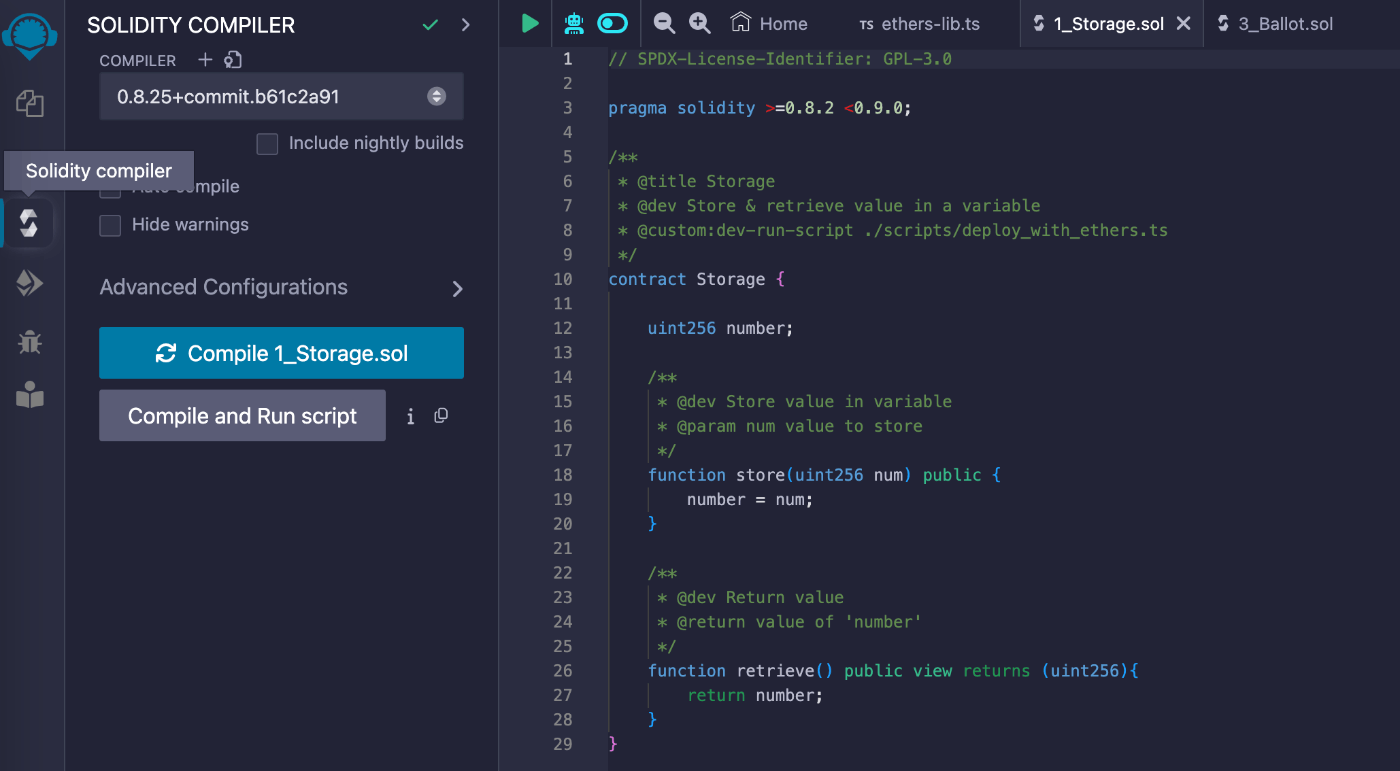This screenshot has height=771, width=1400.
Task: Copy script info with the copy icon
Action: (x=441, y=416)
